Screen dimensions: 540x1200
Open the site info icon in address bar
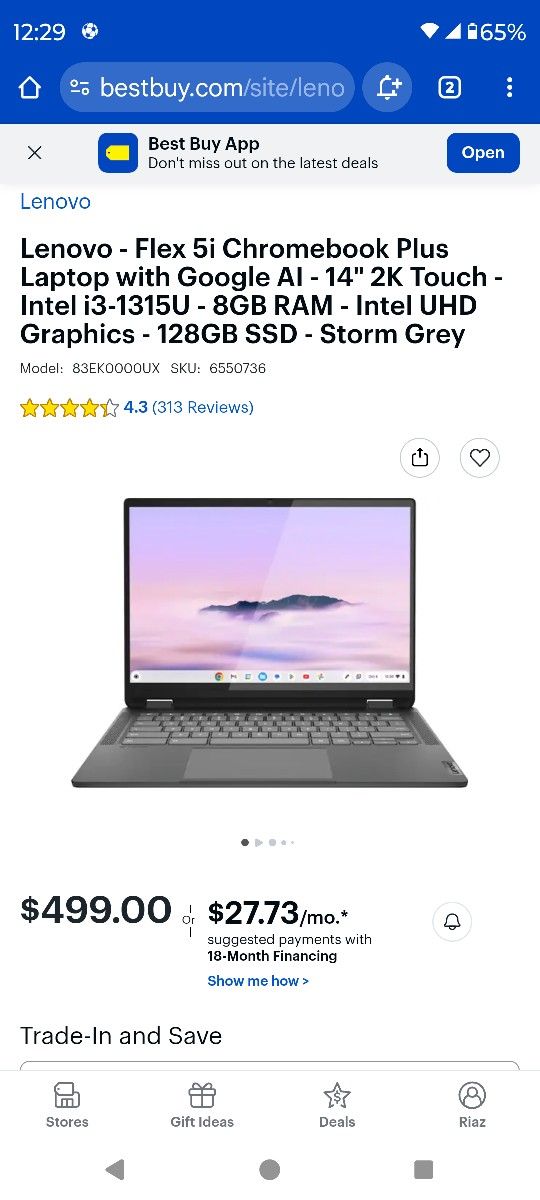point(80,88)
